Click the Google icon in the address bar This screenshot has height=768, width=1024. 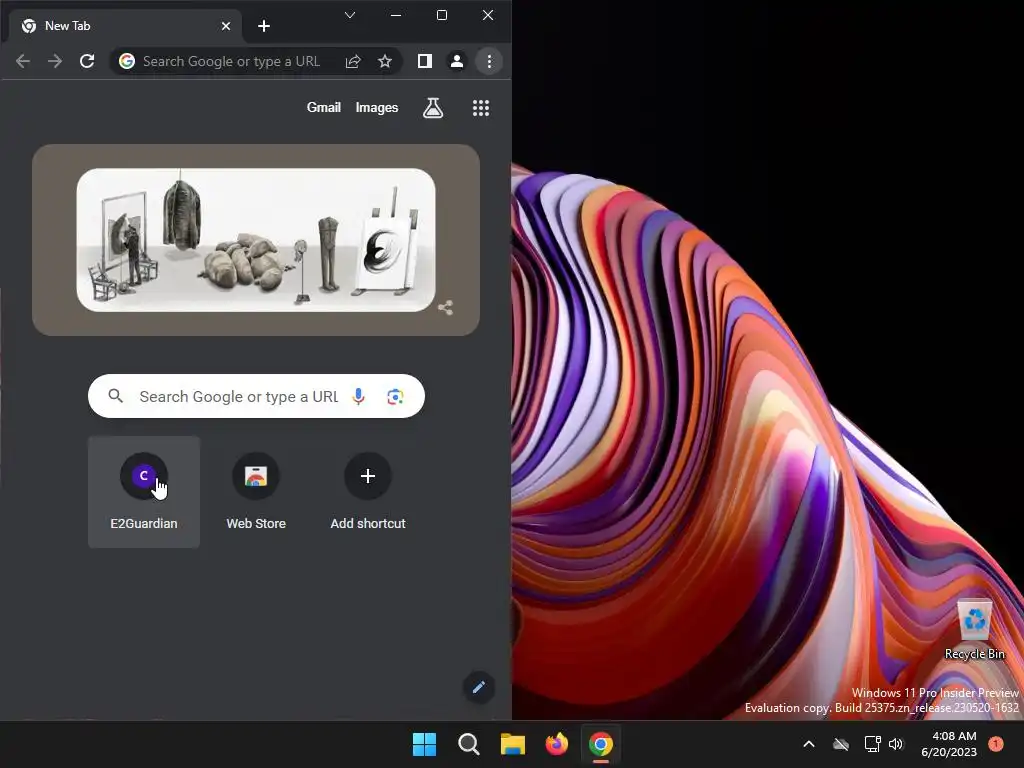click(127, 61)
